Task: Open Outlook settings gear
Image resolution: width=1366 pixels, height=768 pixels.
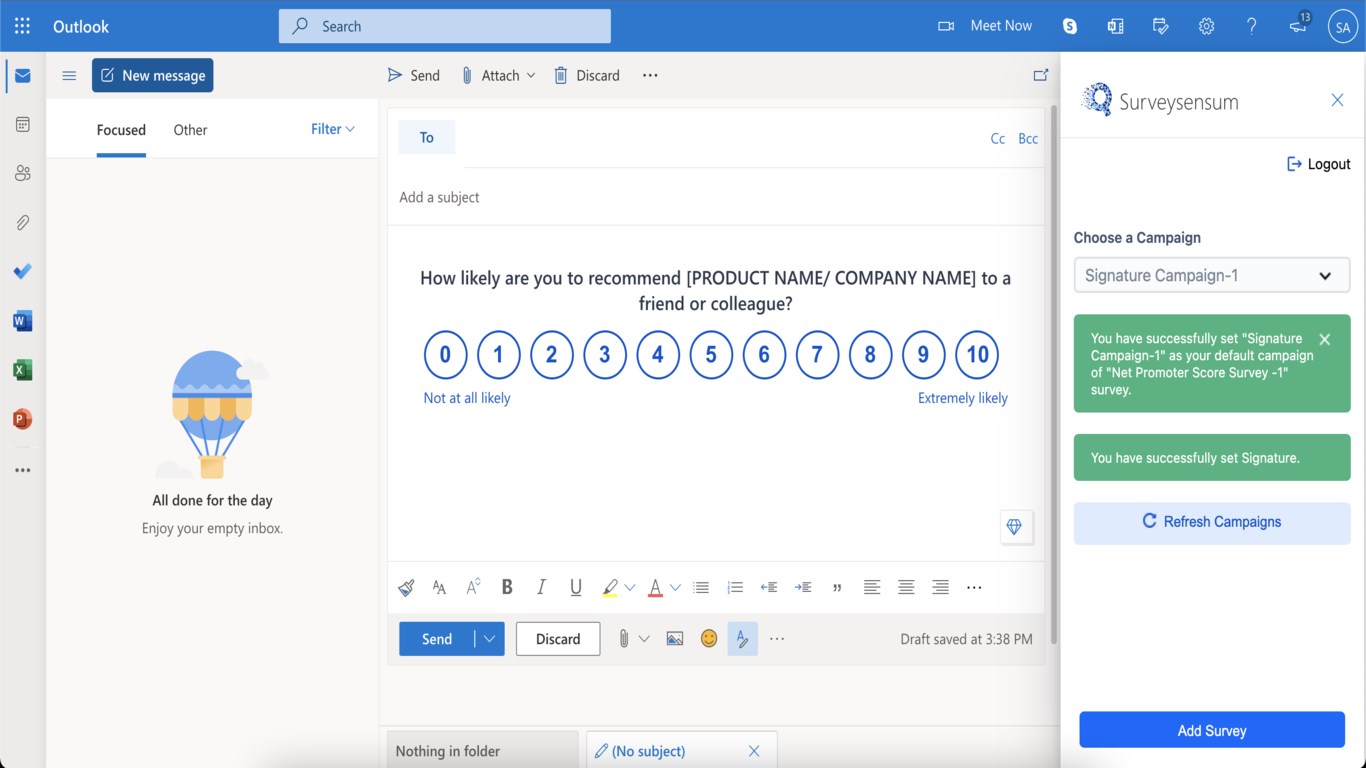Action: pyautogui.click(x=1206, y=26)
